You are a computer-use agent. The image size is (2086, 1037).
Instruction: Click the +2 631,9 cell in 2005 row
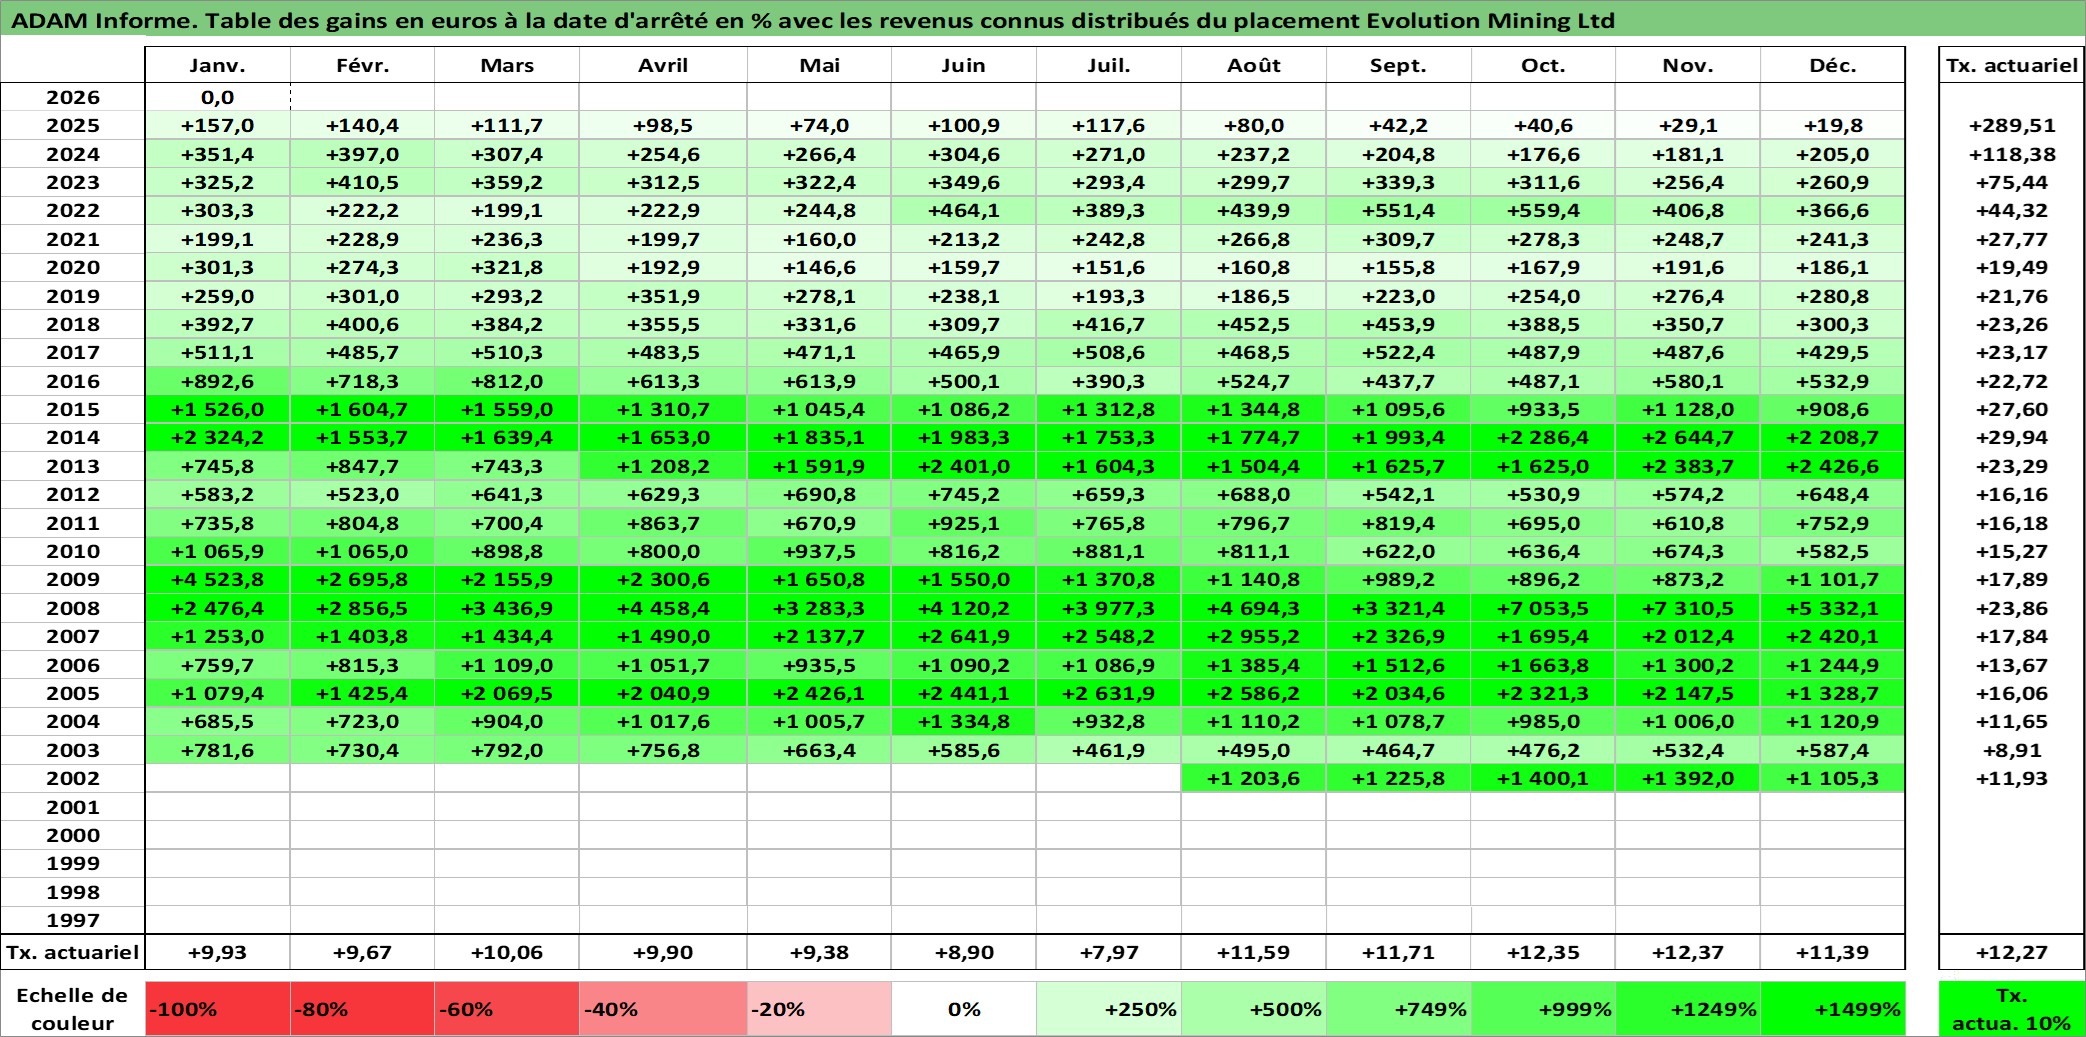point(1109,693)
